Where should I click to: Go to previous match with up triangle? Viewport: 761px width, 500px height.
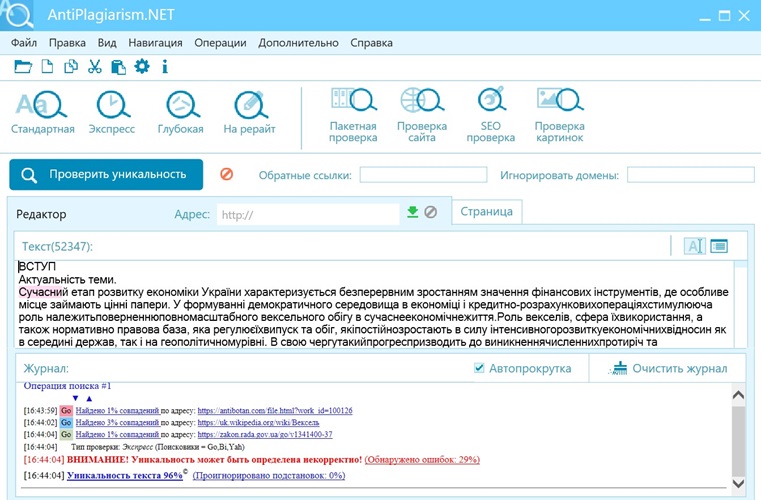(x=89, y=399)
